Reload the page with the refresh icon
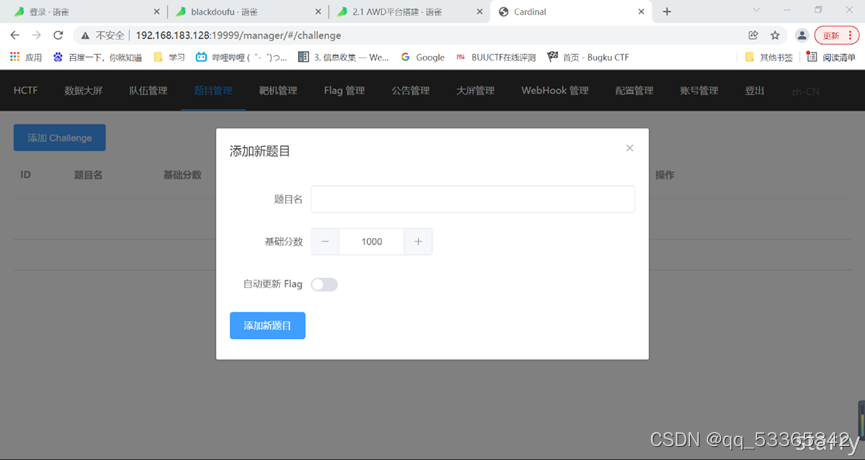This screenshot has height=460, width=865. (x=58, y=35)
